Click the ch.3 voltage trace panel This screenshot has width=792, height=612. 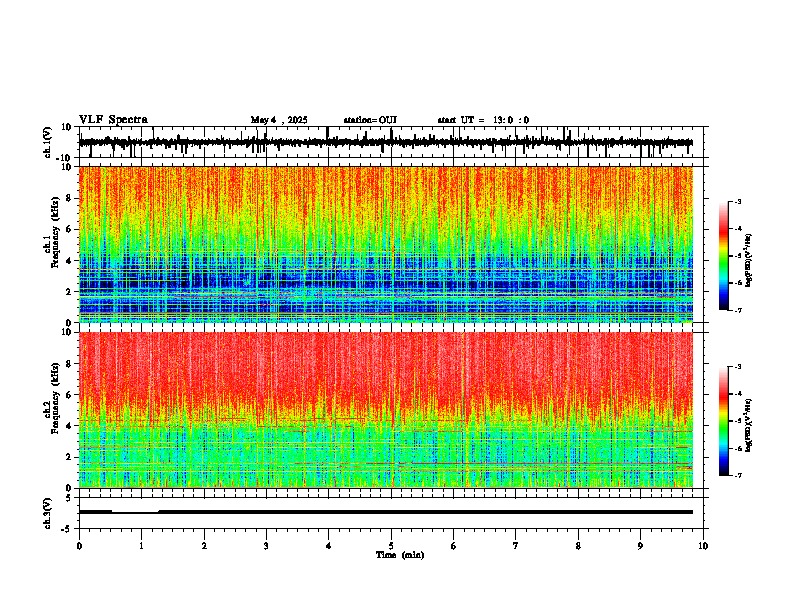pyautogui.click(x=391, y=513)
